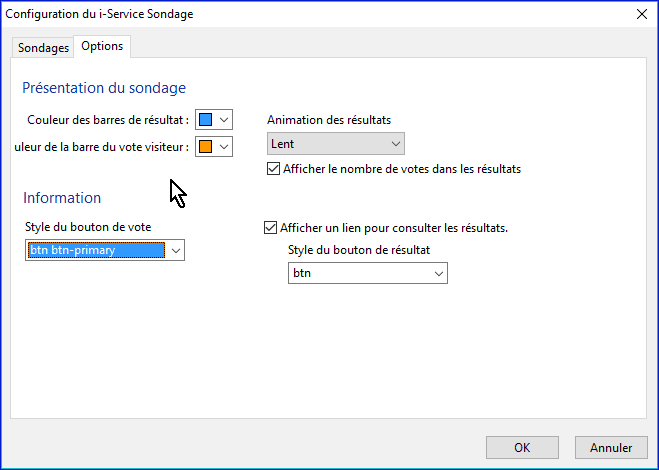Open the visitor vote bar color arrow
Viewport: 659px width, 470px height.
(224, 147)
